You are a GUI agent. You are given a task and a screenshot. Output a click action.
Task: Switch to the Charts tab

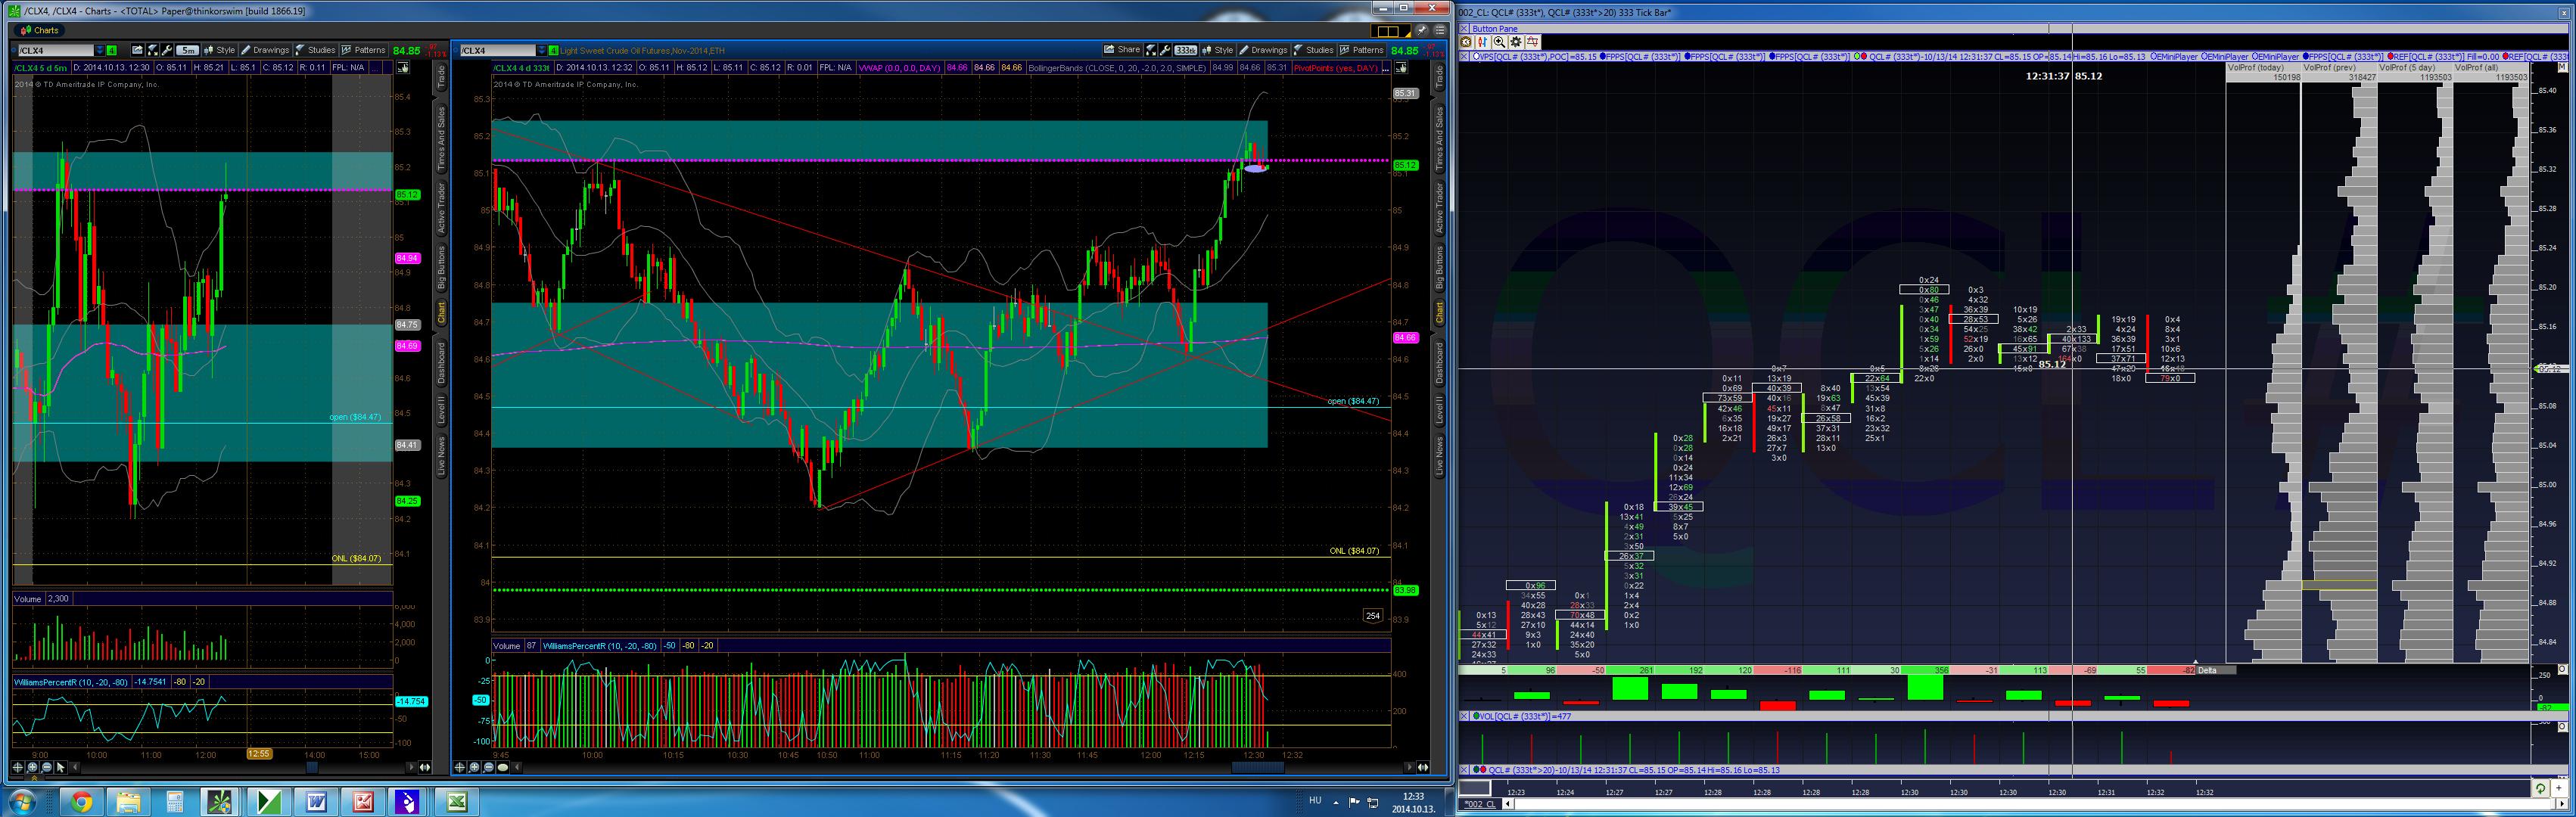40,30
